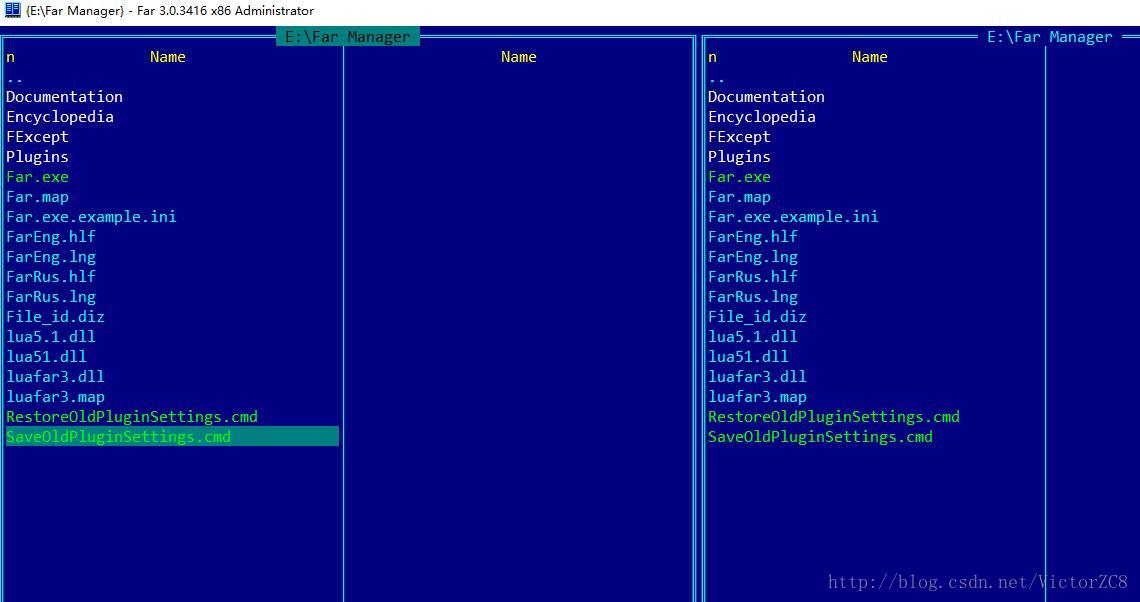
Task: Click left panel path title E:\Far Manager
Action: [348, 36]
